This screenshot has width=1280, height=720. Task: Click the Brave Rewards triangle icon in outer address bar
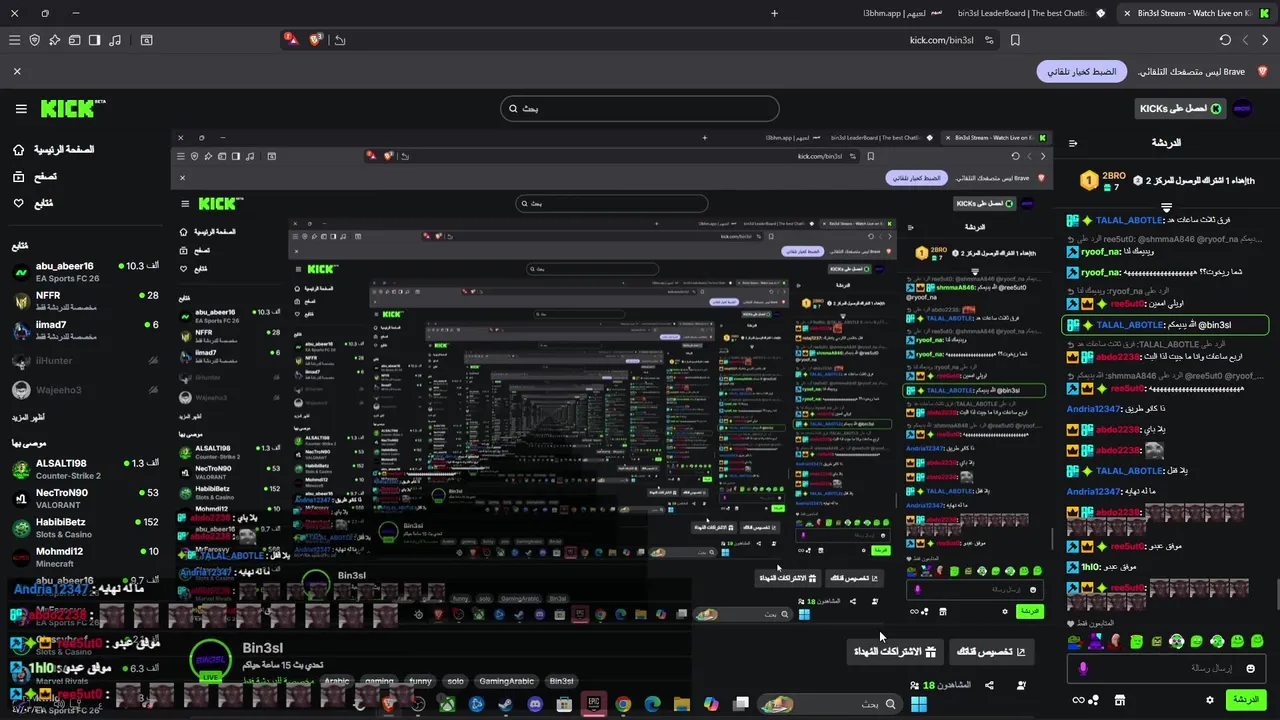click(x=290, y=40)
